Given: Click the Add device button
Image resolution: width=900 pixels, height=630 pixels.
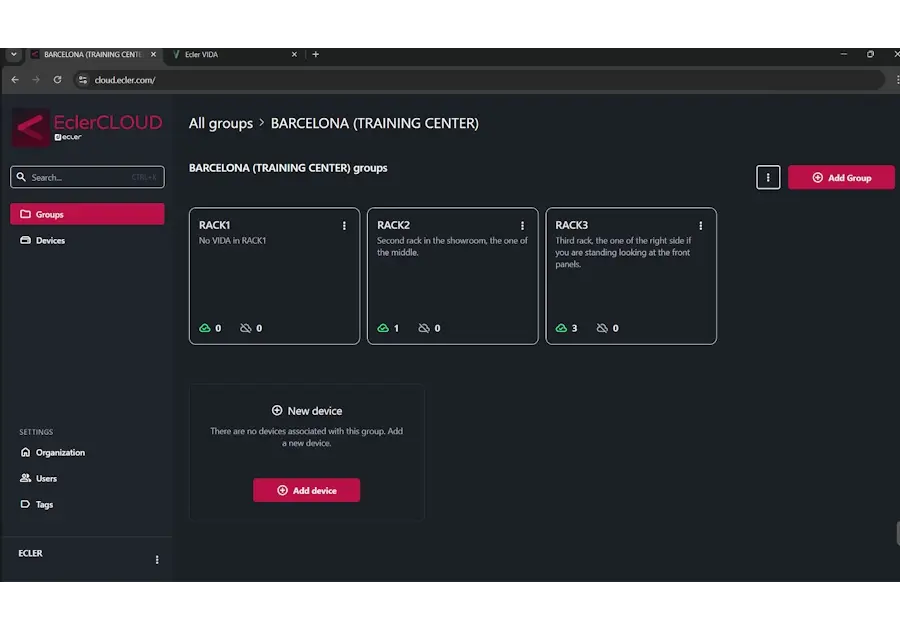Looking at the screenshot, I should tap(307, 490).
